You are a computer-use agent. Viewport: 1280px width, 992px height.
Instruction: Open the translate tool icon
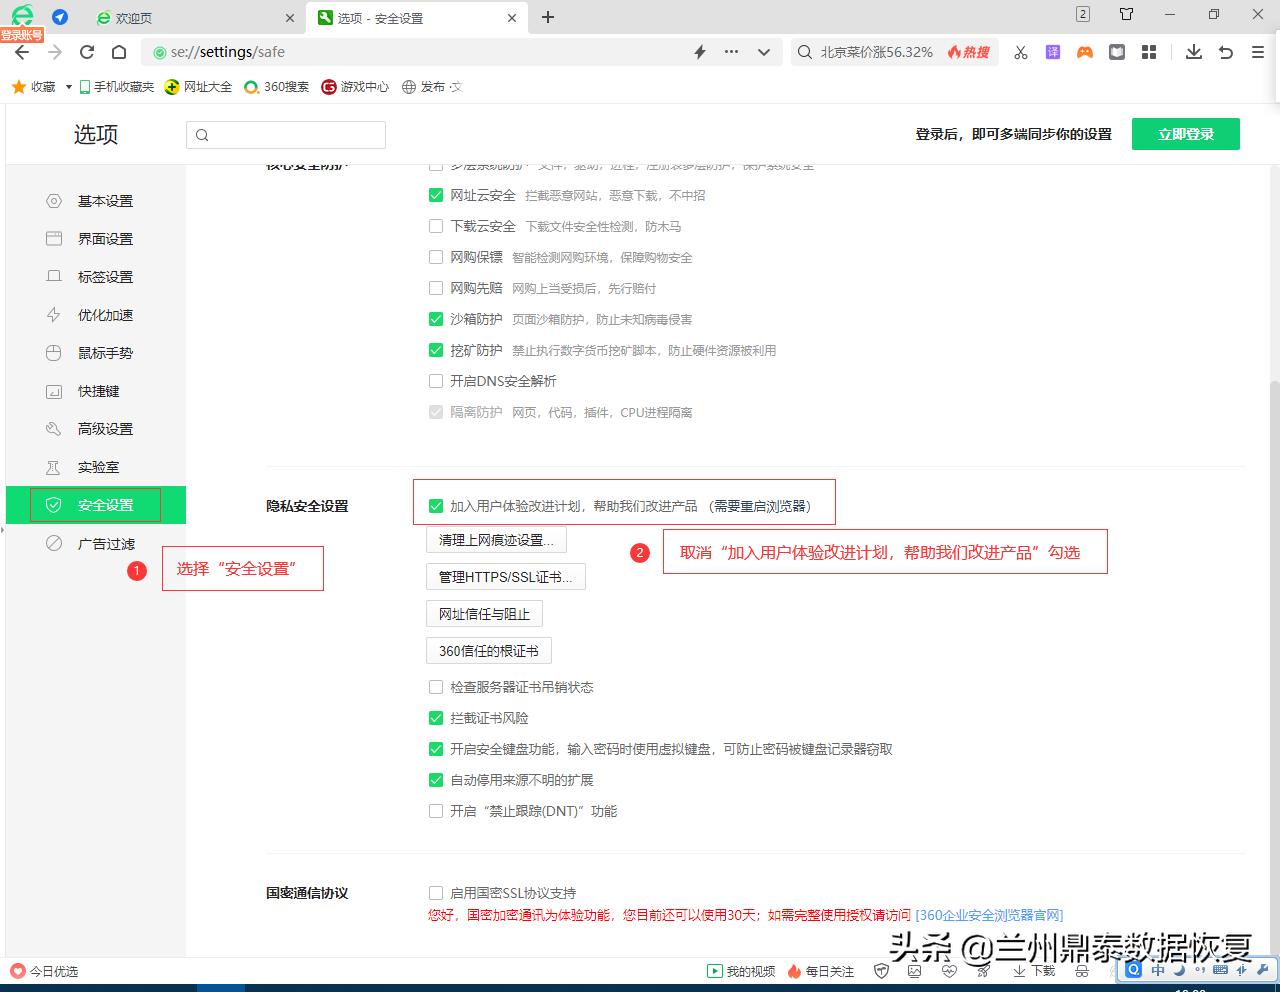[x=1052, y=52]
